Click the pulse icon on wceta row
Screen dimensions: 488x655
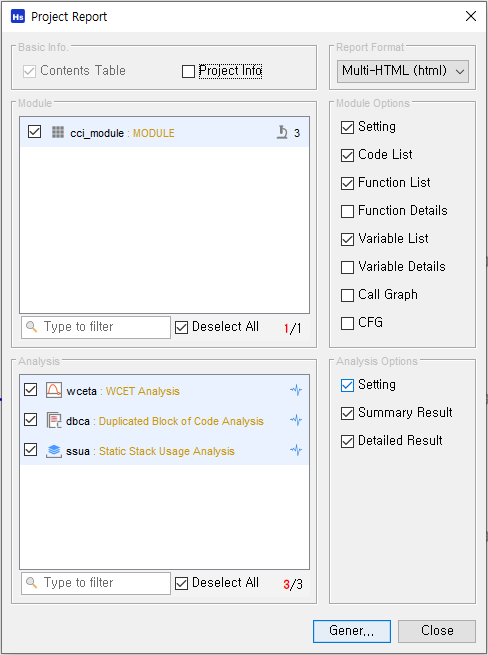pyautogui.click(x=296, y=390)
